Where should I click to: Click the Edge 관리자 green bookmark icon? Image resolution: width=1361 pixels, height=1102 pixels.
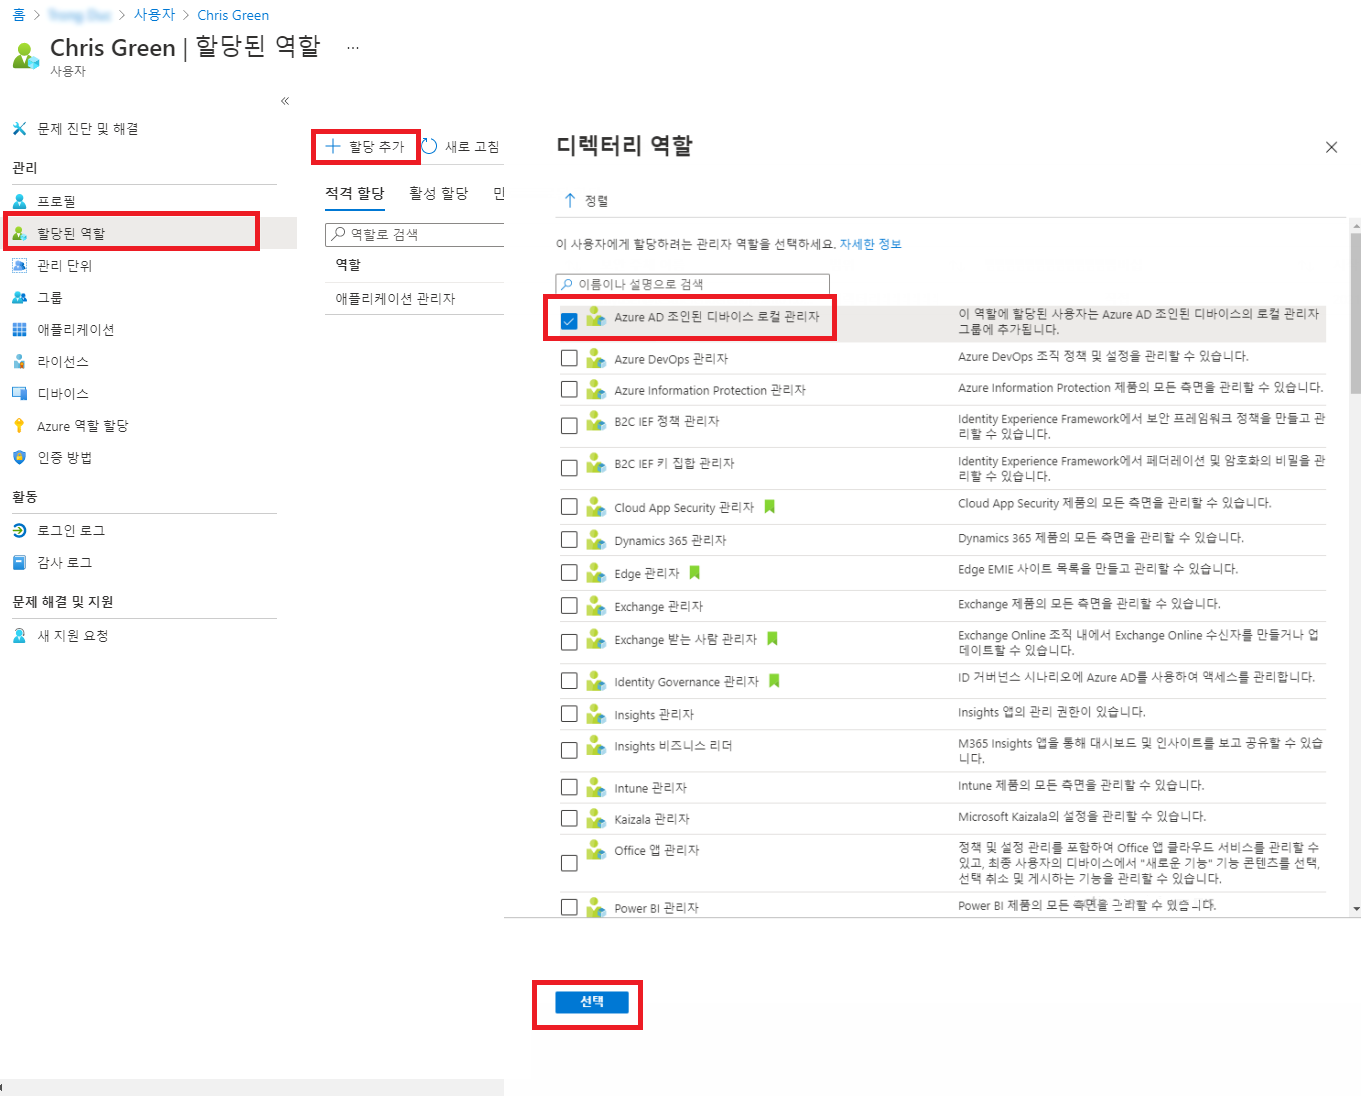694,573
